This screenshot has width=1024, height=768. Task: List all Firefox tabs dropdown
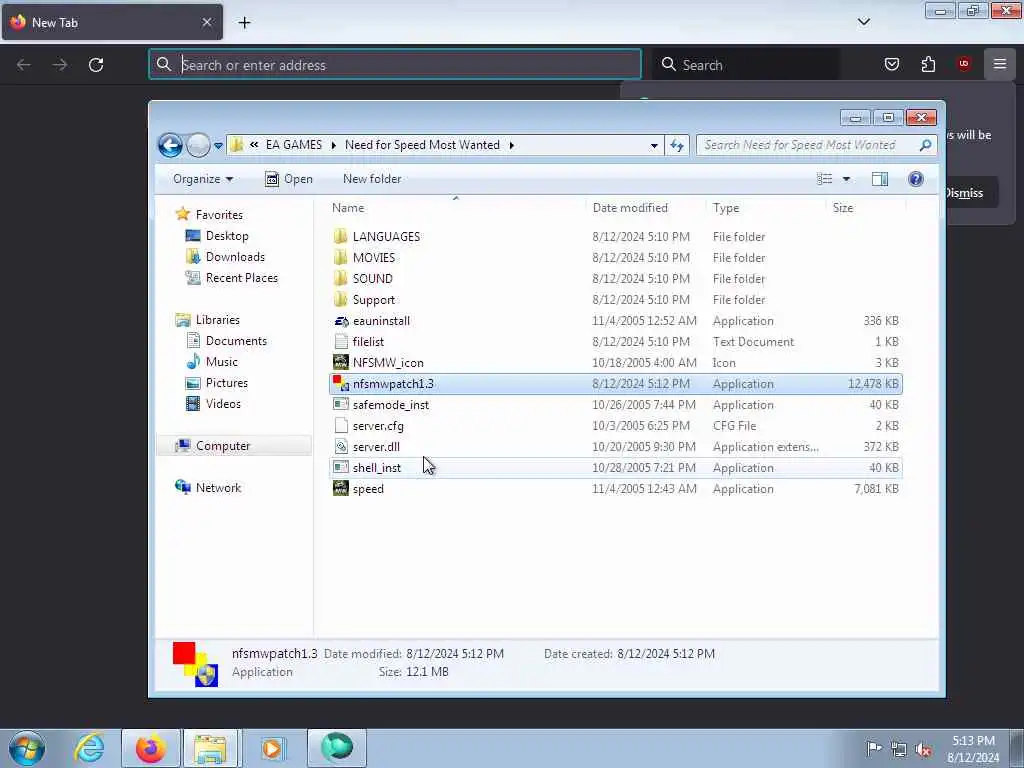click(863, 22)
